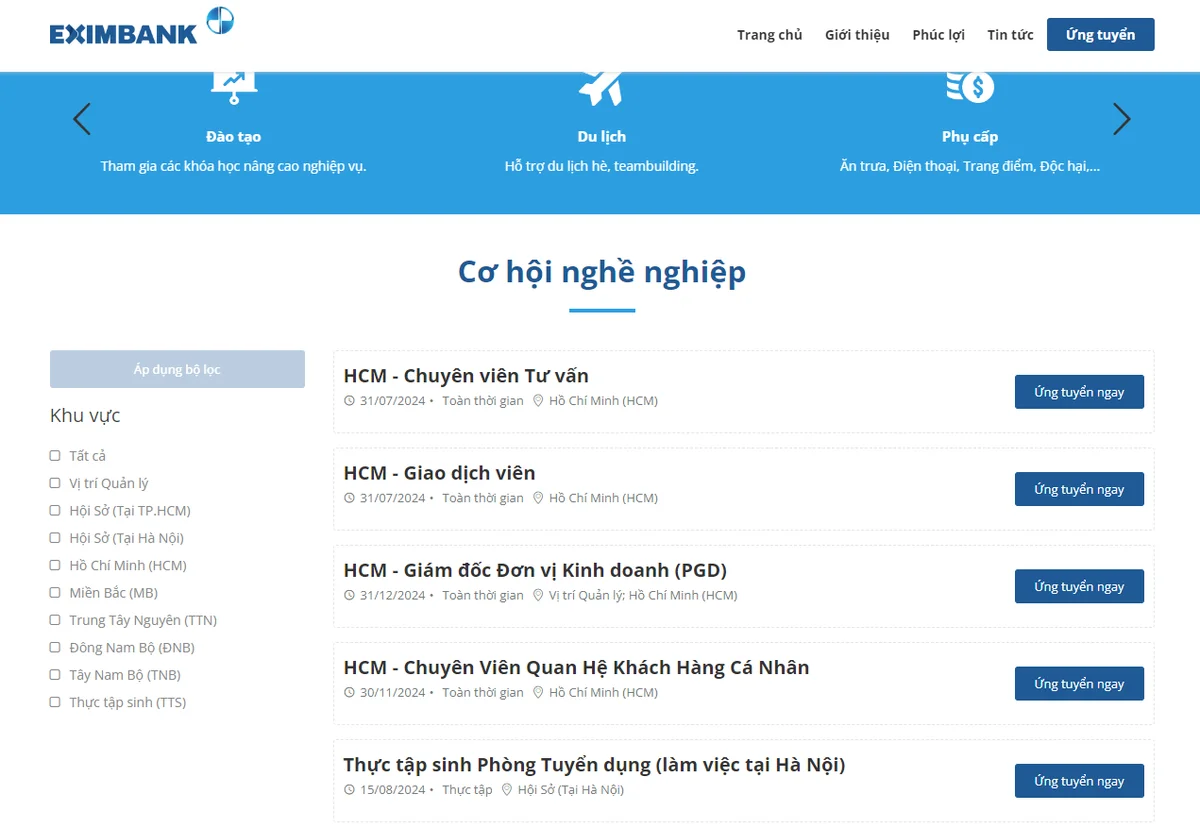Click clock icon of HCM - Chuyên viên Tư vấn
This screenshot has width=1200, height=828.
point(349,401)
